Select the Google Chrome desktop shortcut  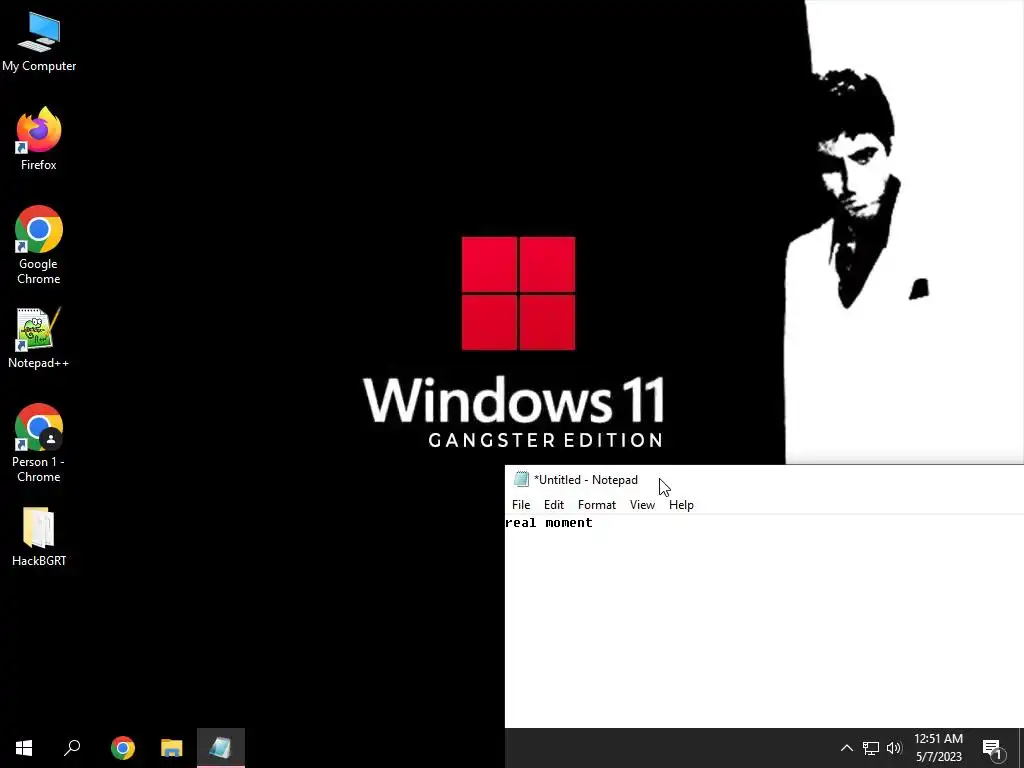[39, 246]
